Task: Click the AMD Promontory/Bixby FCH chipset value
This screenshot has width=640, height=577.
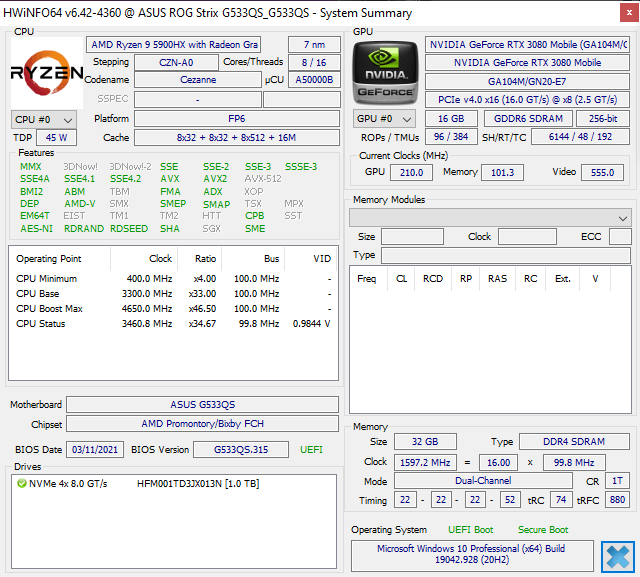Action: click(x=202, y=424)
